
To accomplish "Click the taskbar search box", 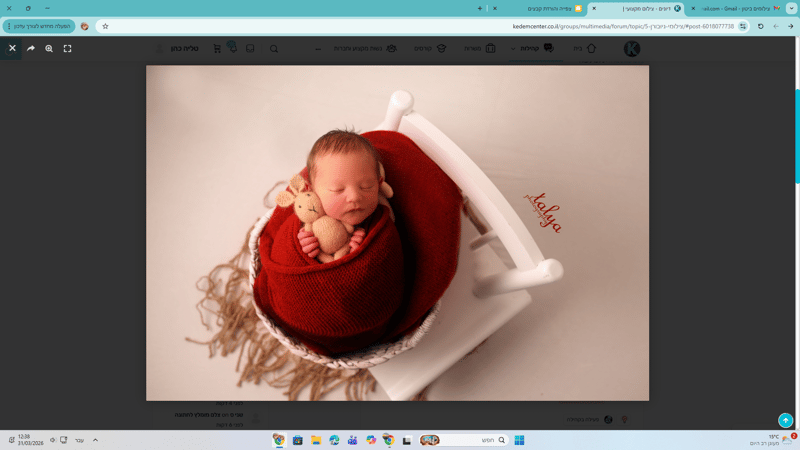I will pos(463,440).
